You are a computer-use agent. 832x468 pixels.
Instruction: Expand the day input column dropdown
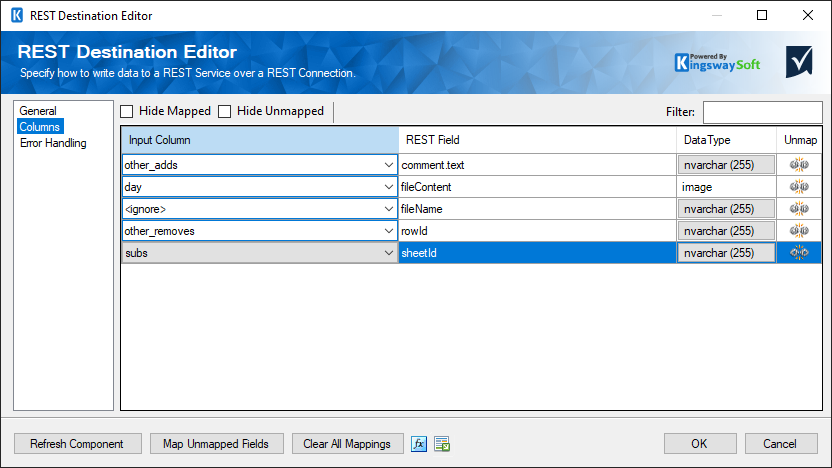point(388,187)
